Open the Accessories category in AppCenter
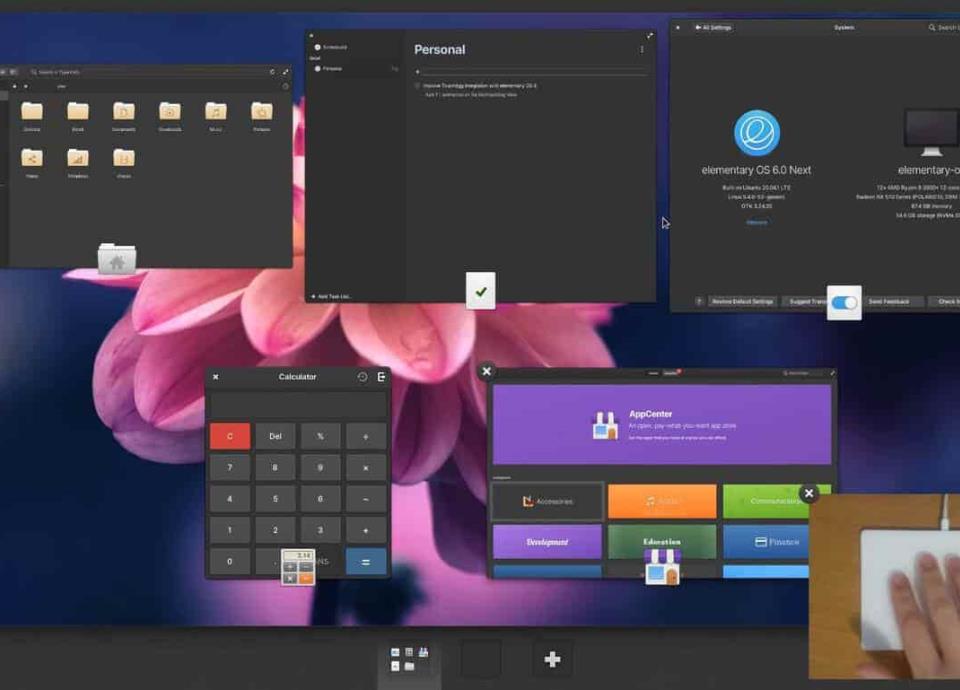This screenshot has height=690, width=960. (548, 501)
